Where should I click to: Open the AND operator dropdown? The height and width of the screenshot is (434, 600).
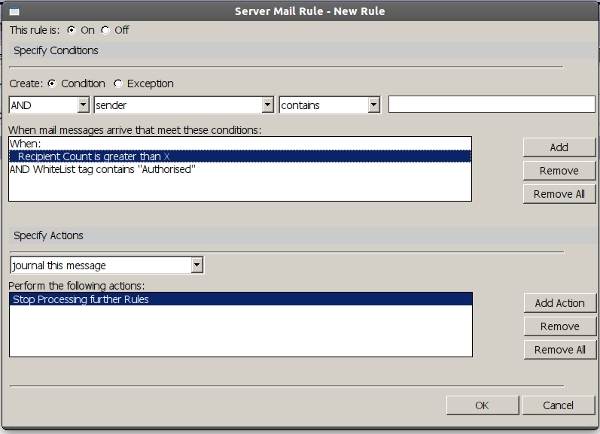tap(82, 104)
